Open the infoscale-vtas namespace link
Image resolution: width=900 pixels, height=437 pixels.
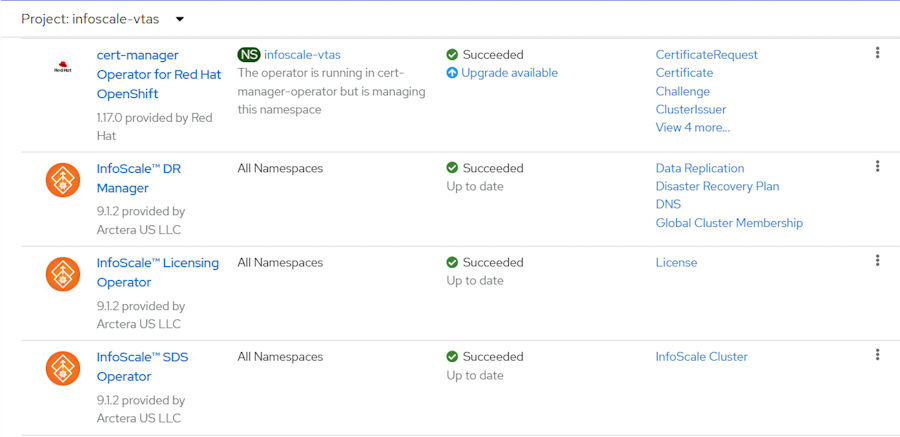pos(302,55)
